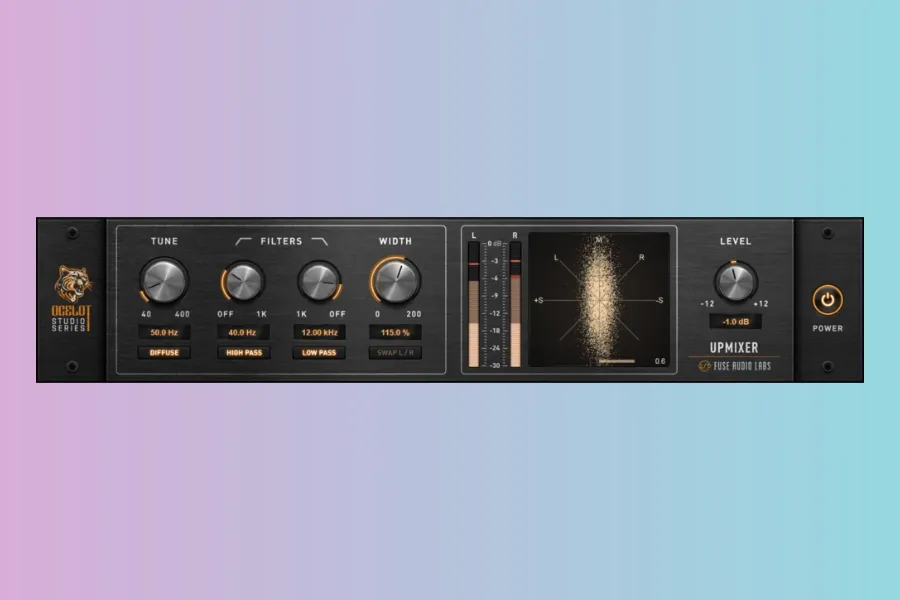Click the 115.0 % width value field
Viewport: 900px width, 600px height.
[395, 332]
